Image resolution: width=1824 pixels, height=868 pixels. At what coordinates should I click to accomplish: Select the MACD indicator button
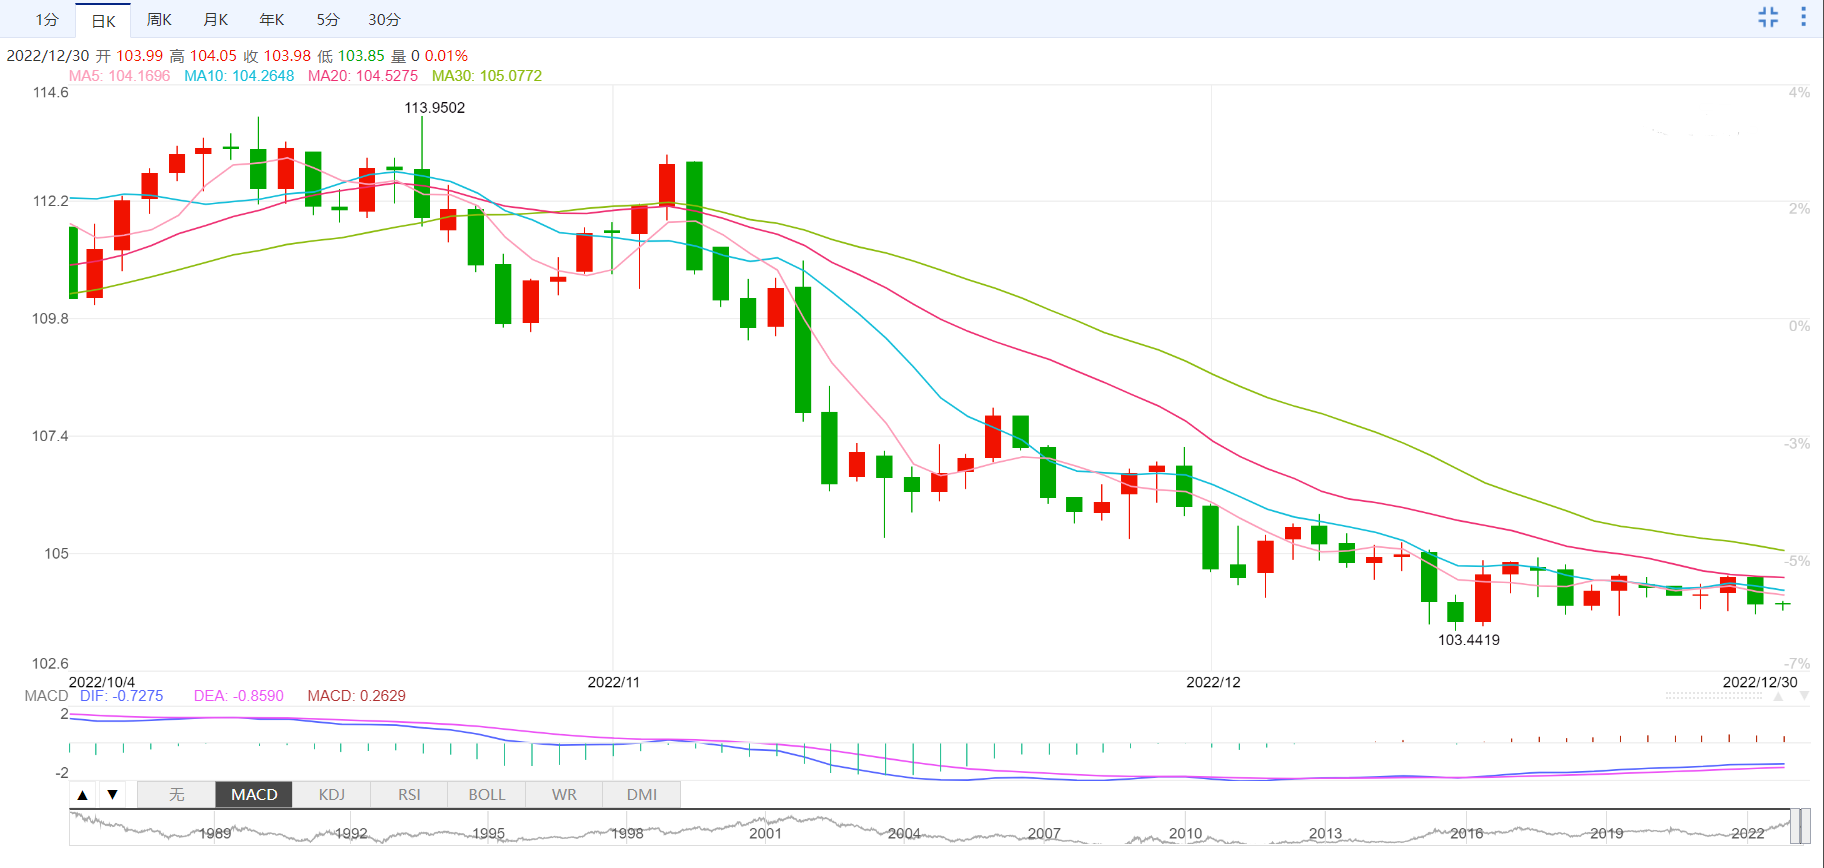[x=254, y=795]
